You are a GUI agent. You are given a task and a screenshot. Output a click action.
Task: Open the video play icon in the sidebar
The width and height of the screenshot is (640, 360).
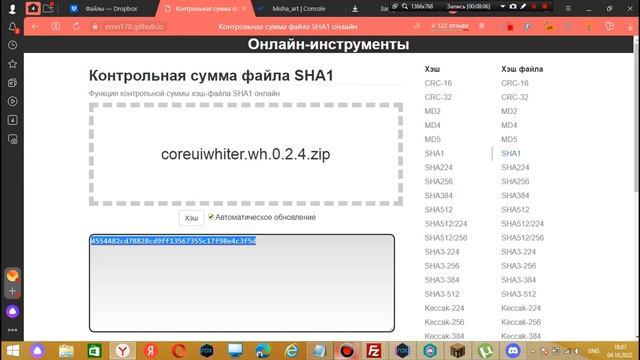pyautogui.click(x=12, y=101)
